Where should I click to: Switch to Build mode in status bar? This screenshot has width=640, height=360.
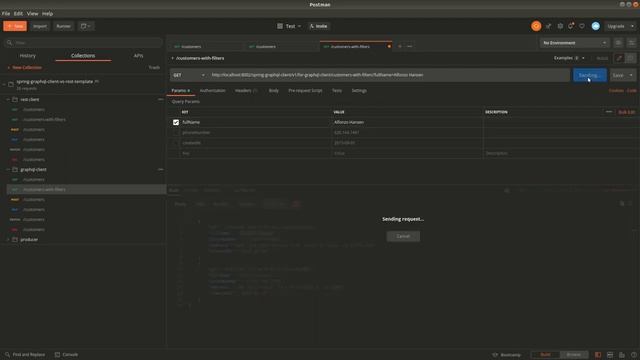[545, 355]
